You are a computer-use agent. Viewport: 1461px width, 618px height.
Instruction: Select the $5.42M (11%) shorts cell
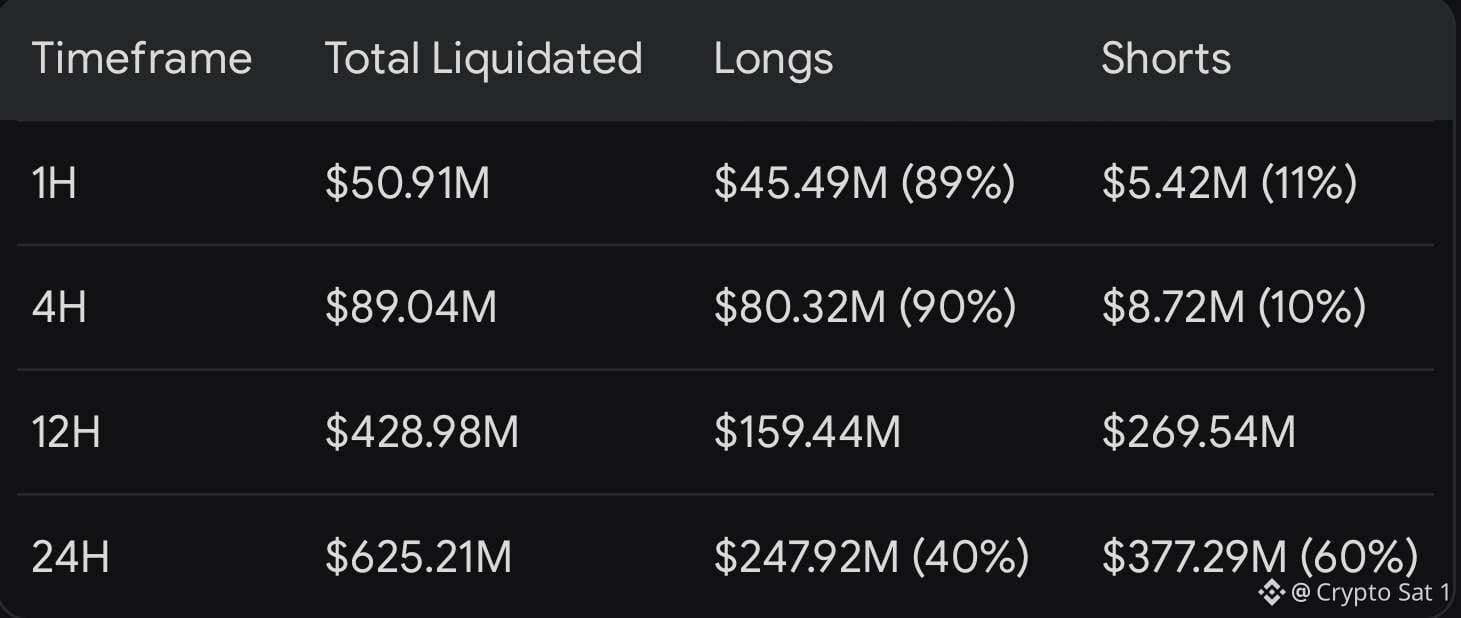1230,184
